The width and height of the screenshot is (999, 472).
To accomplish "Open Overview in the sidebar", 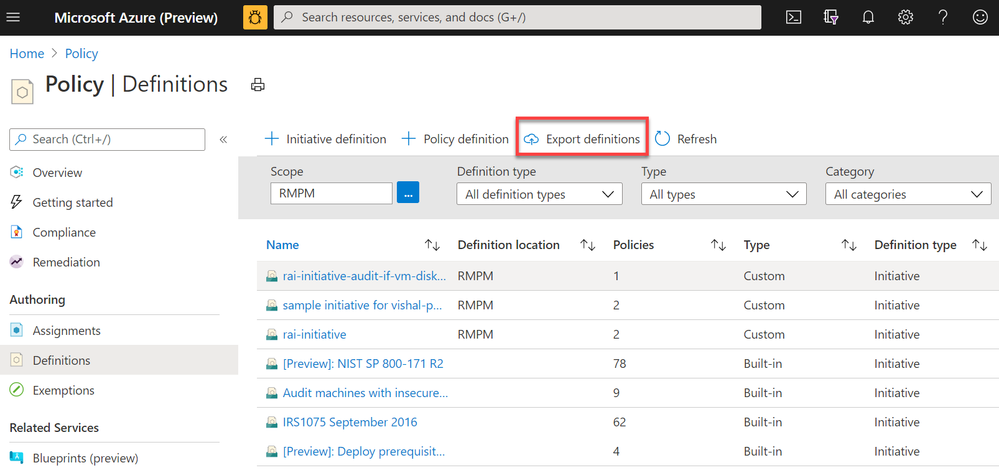I will coord(57,173).
